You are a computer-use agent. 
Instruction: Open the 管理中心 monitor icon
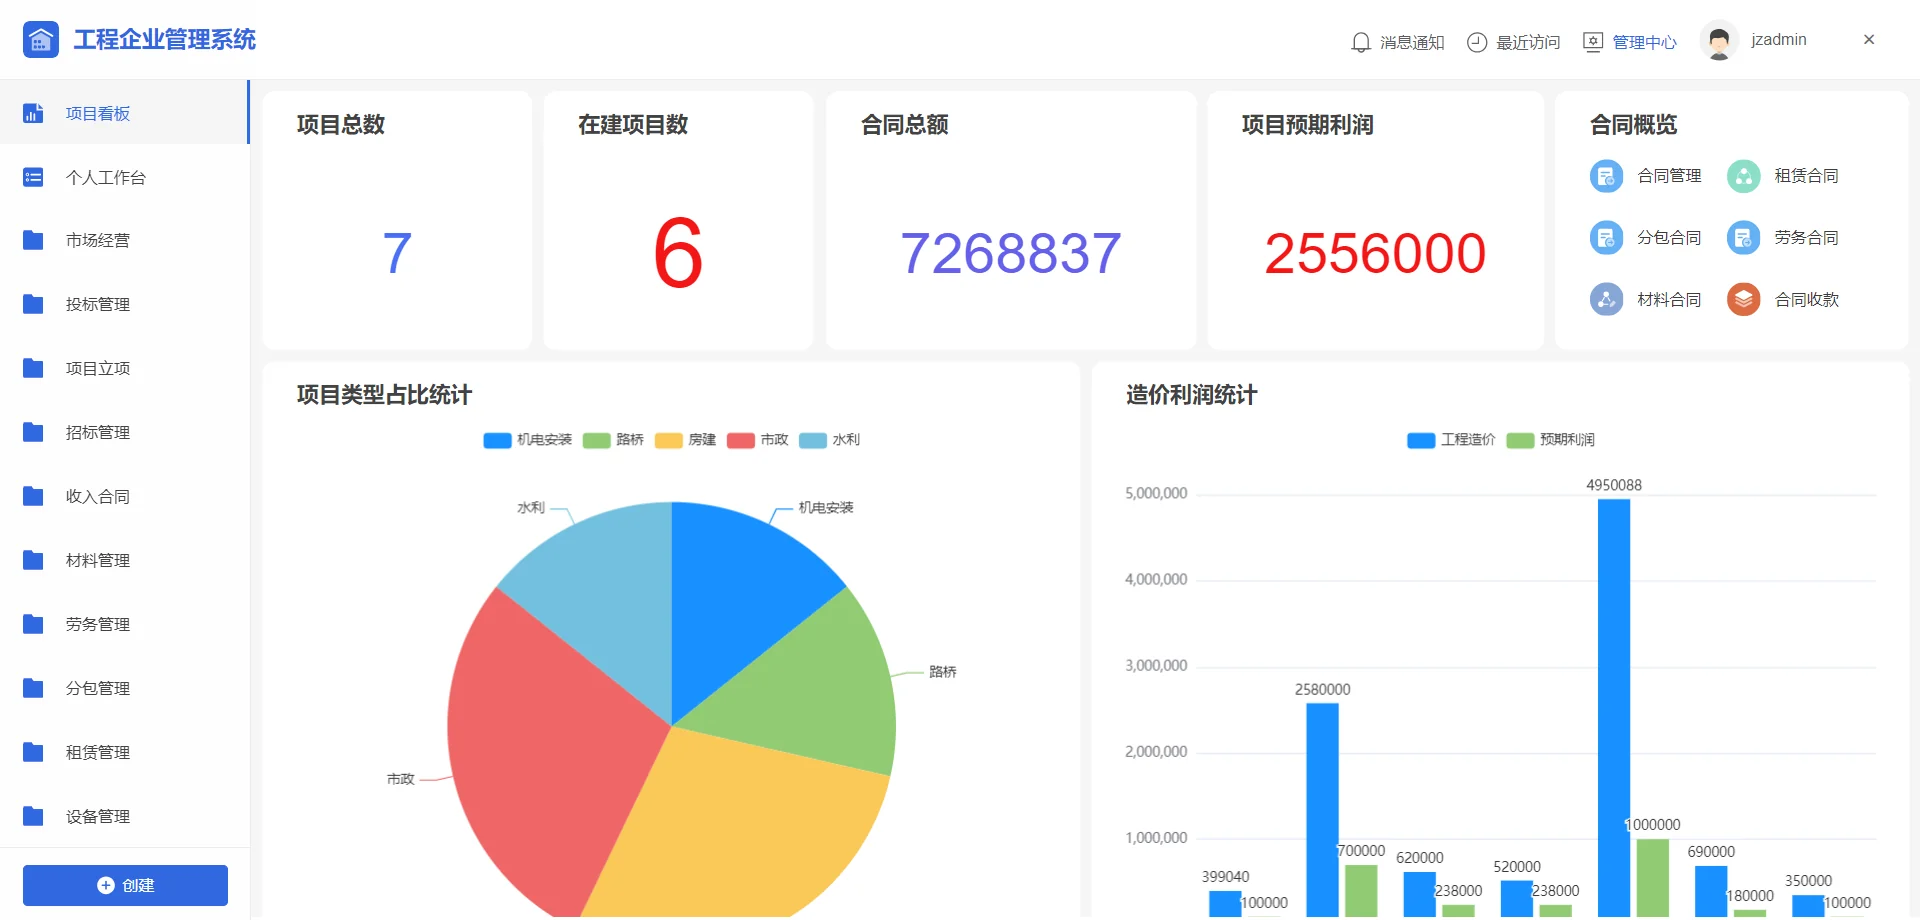(1593, 42)
